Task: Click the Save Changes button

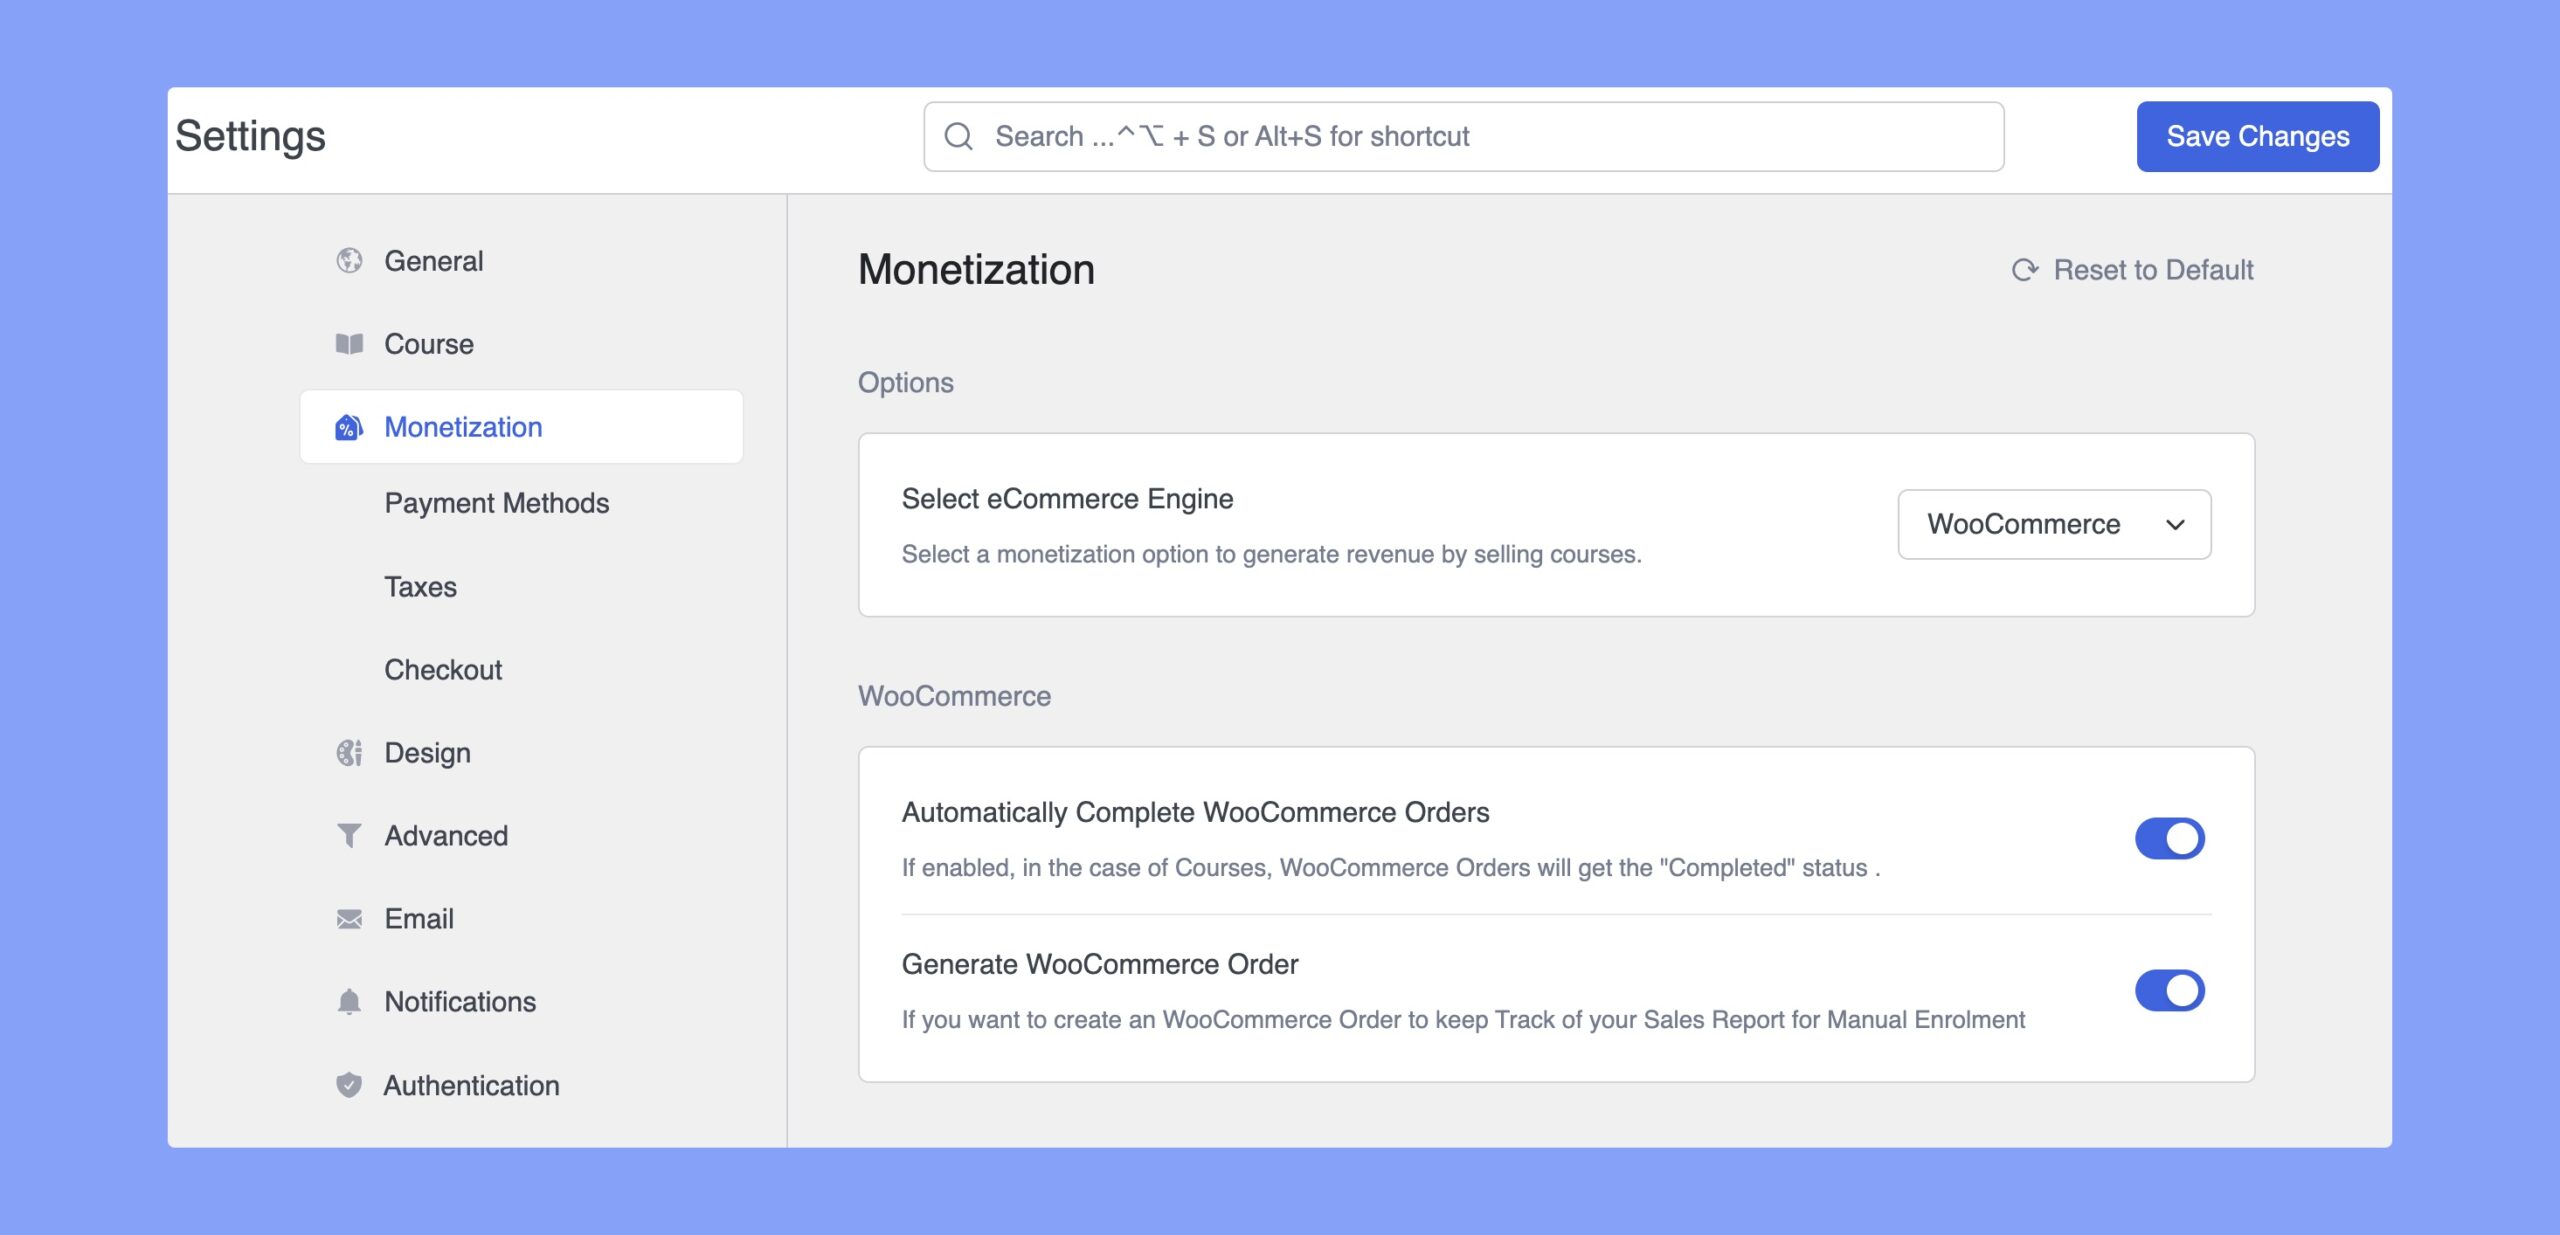Action: click(x=2258, y=136)
